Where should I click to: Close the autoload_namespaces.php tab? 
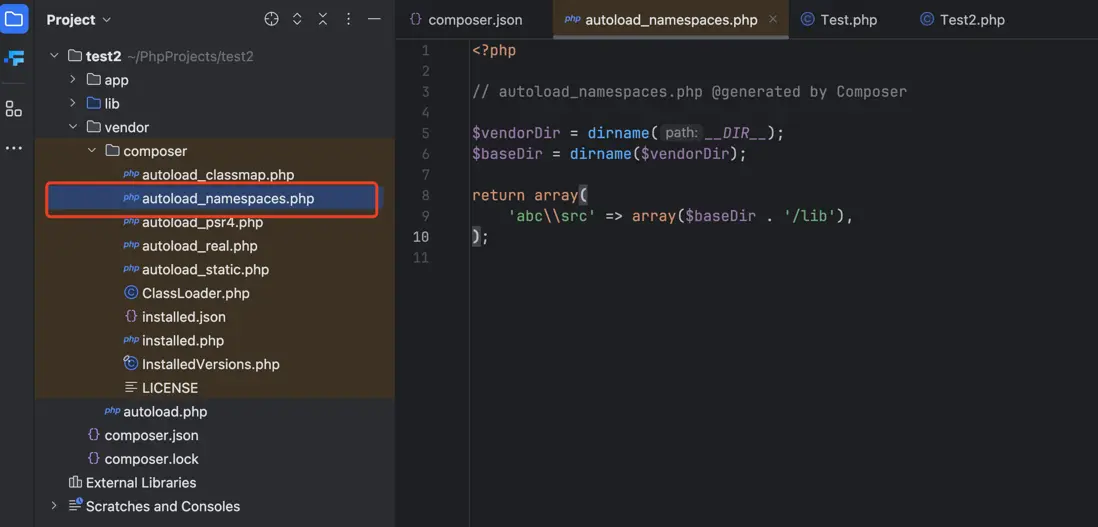click(x=773, y=19)
